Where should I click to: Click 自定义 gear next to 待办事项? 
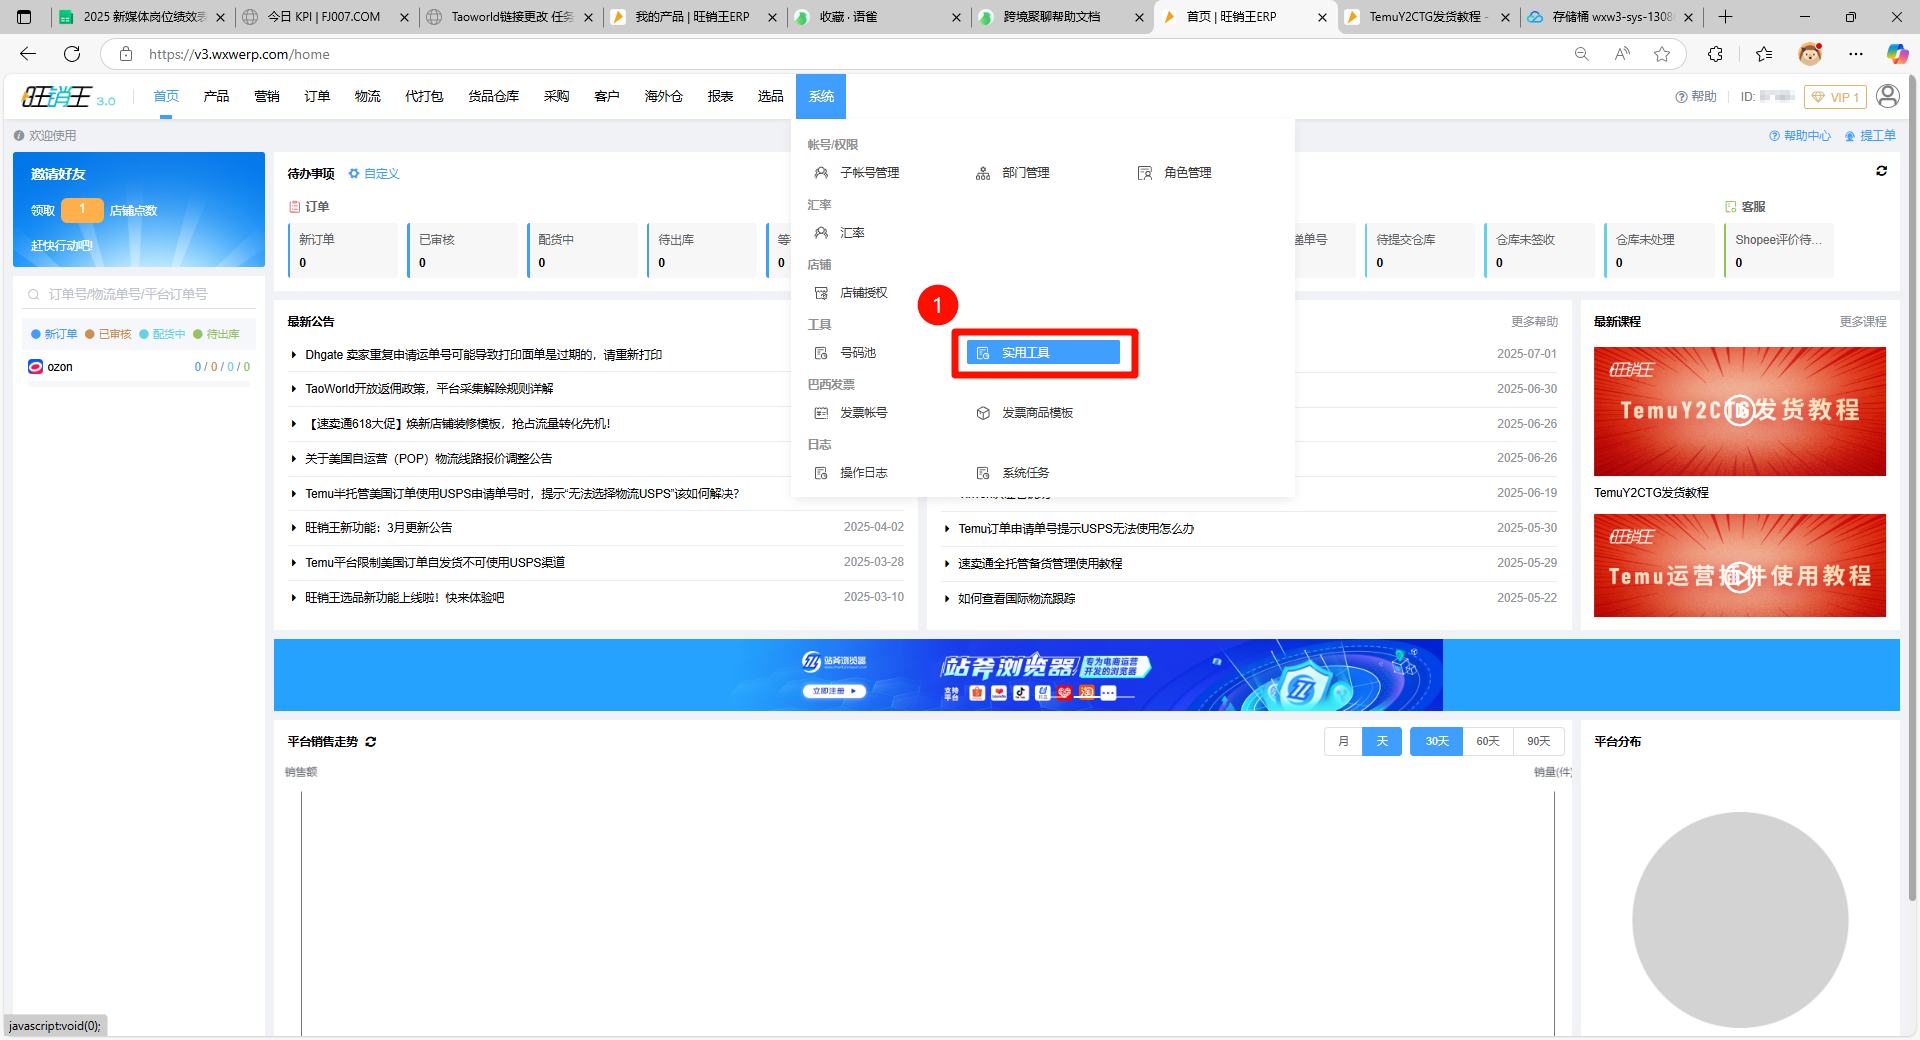click(374, 174)
